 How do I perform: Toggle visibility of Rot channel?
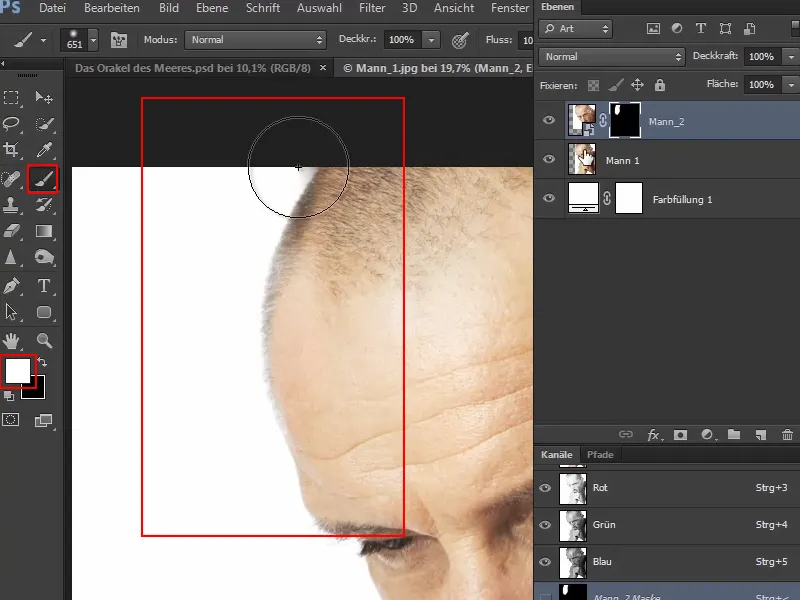click(545, 488)
